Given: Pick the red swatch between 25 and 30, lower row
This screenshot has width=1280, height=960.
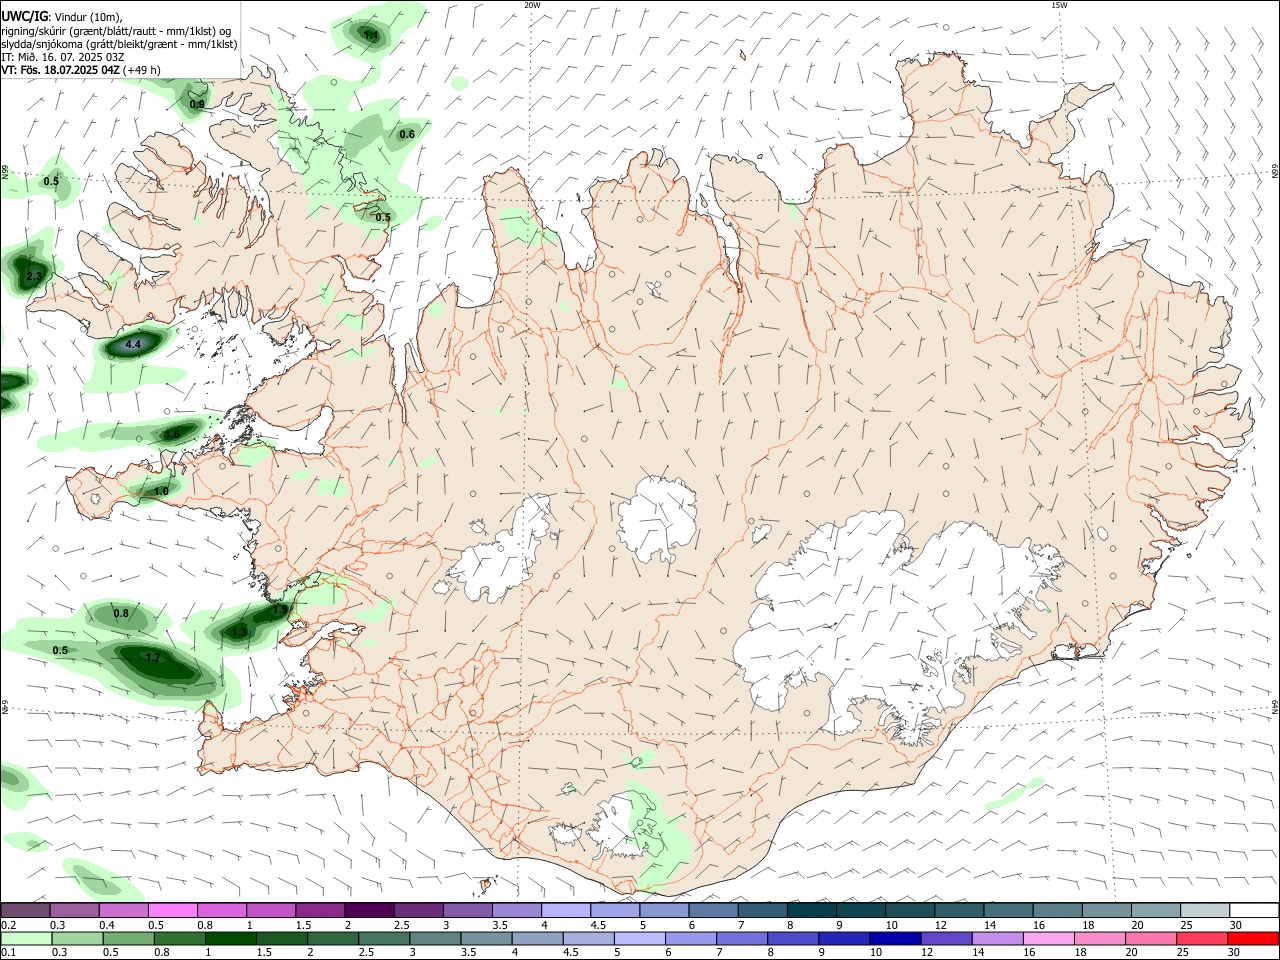Looking at the screenshot, I should 1202,939.
